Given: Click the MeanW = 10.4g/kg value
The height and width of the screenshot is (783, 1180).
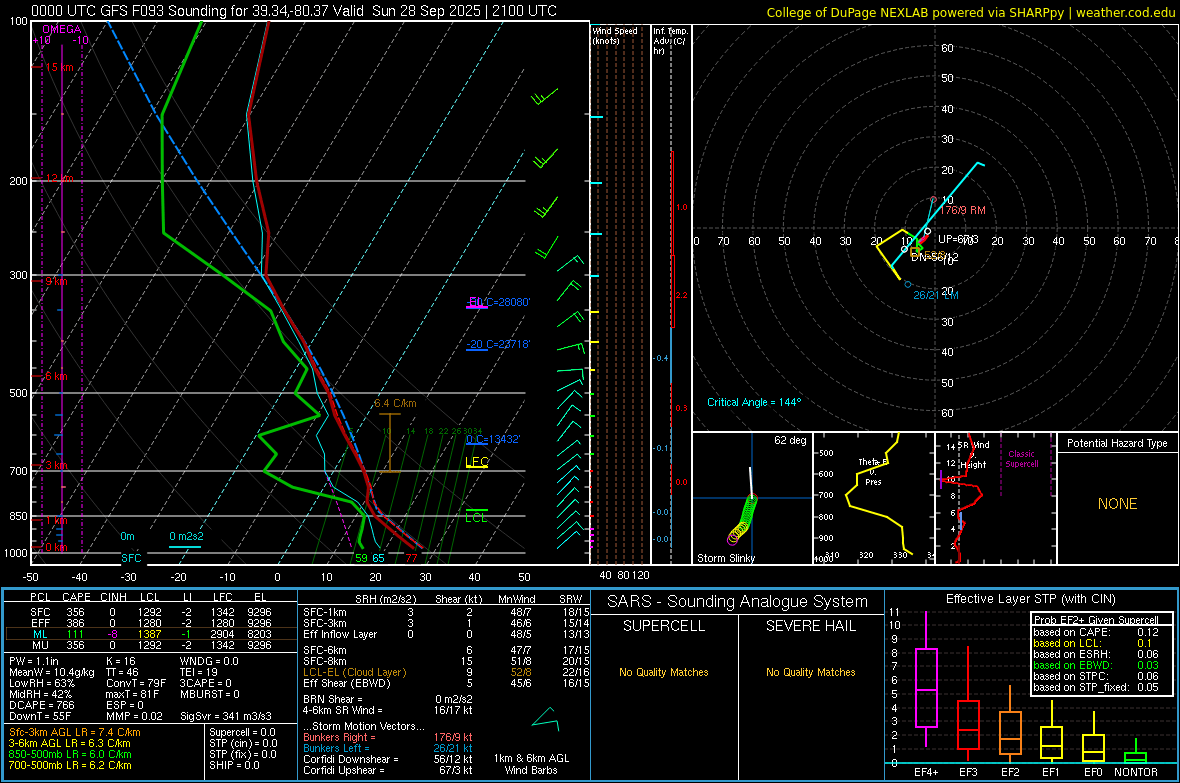Looking at the screenshot, I should pos(52,672).
